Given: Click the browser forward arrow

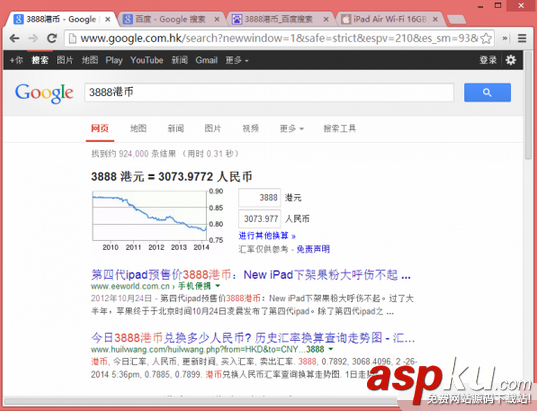Looking at the screenshot, I should (x=33, y=38).
